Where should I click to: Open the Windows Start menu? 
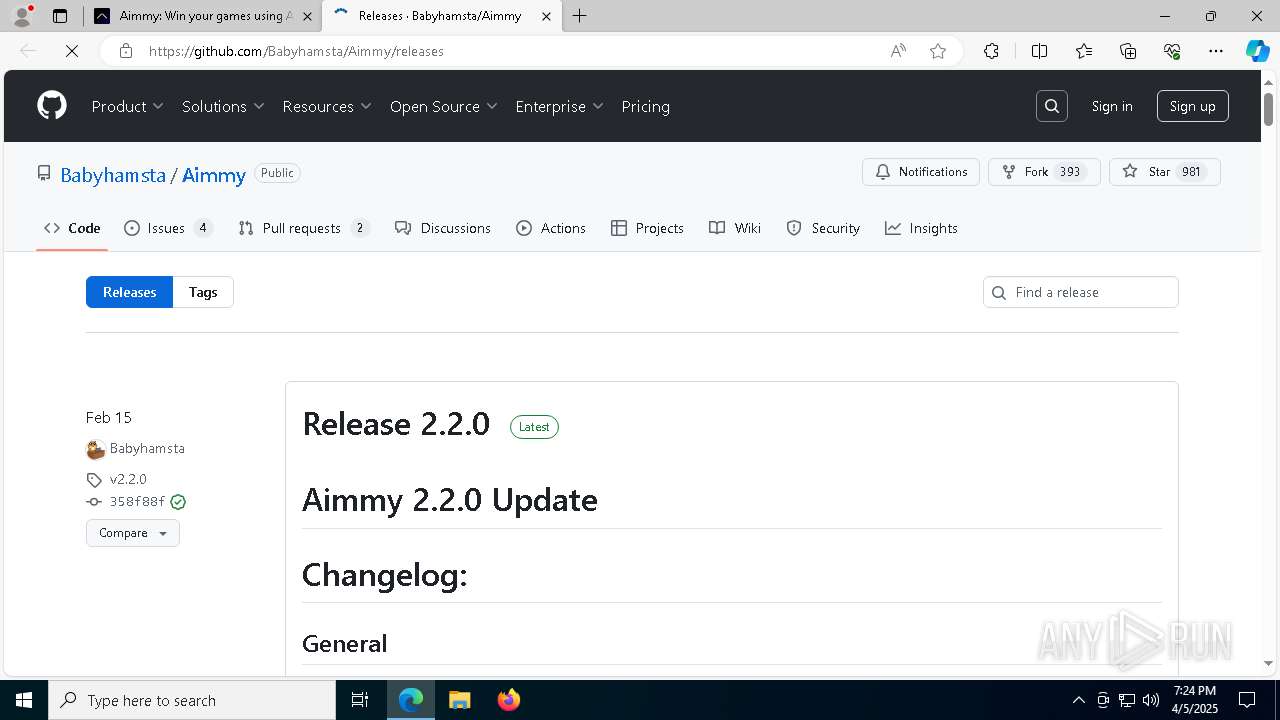pyautogui.click(x=24, y=700)
